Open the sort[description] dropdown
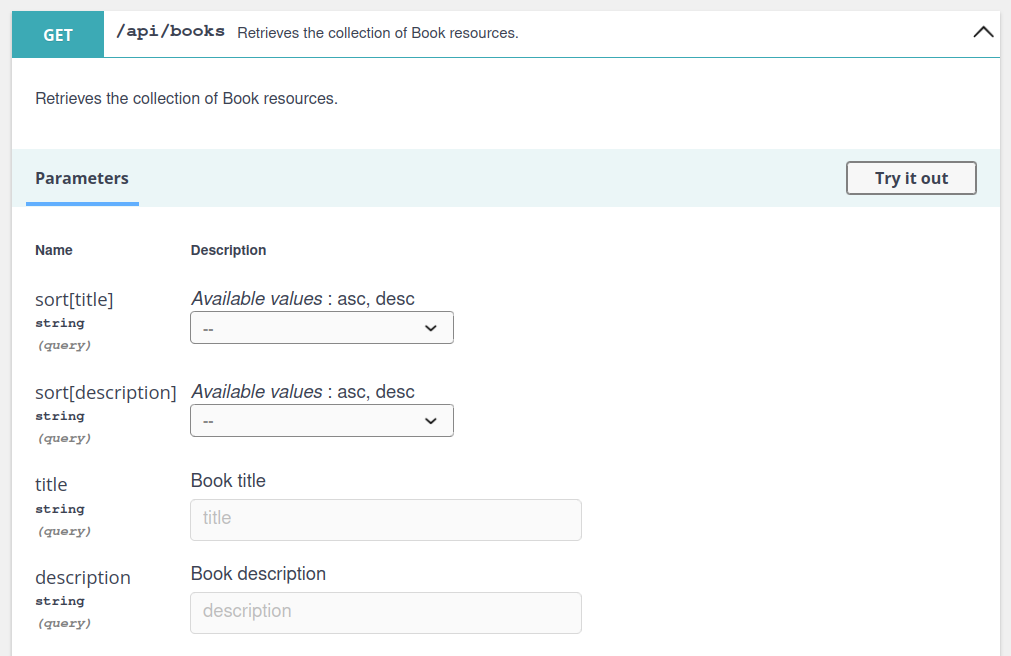 click(321, 420)
